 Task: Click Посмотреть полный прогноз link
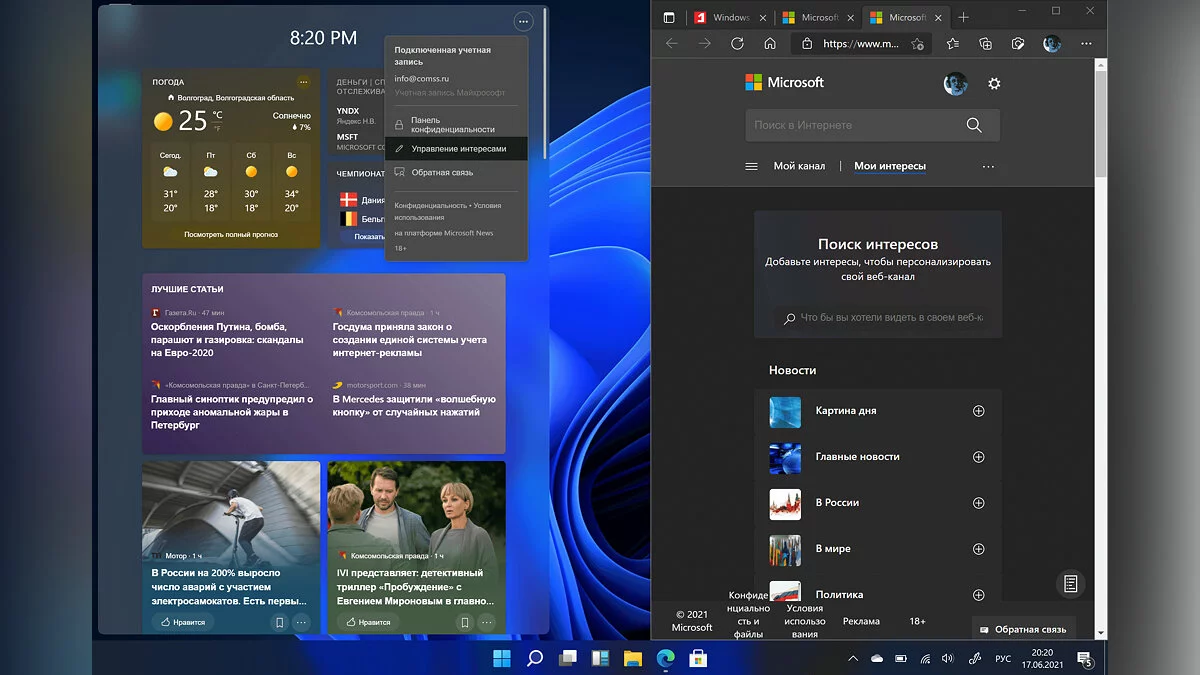pos(230,234)
